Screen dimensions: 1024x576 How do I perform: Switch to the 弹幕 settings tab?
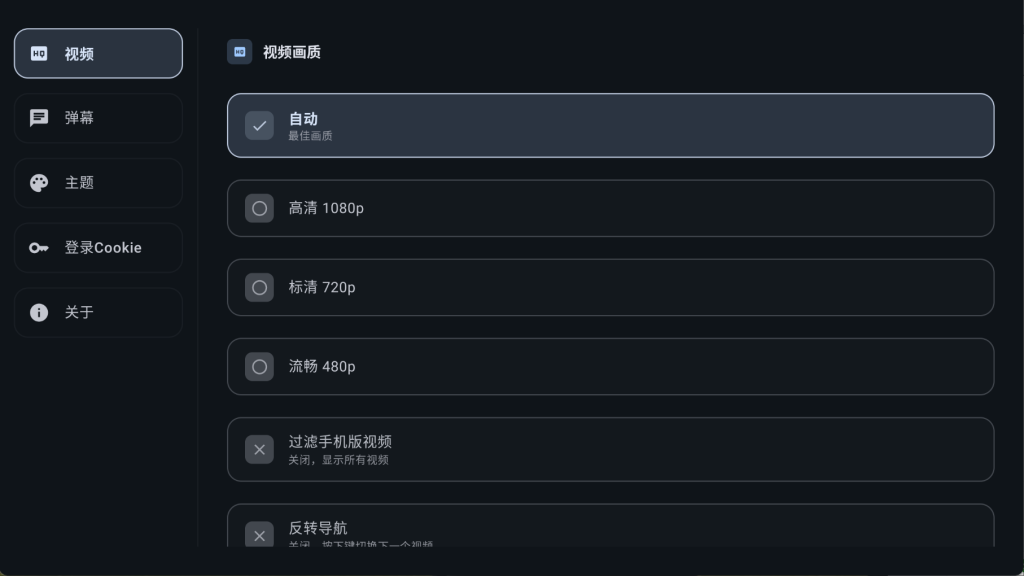(x=98, y=118)
